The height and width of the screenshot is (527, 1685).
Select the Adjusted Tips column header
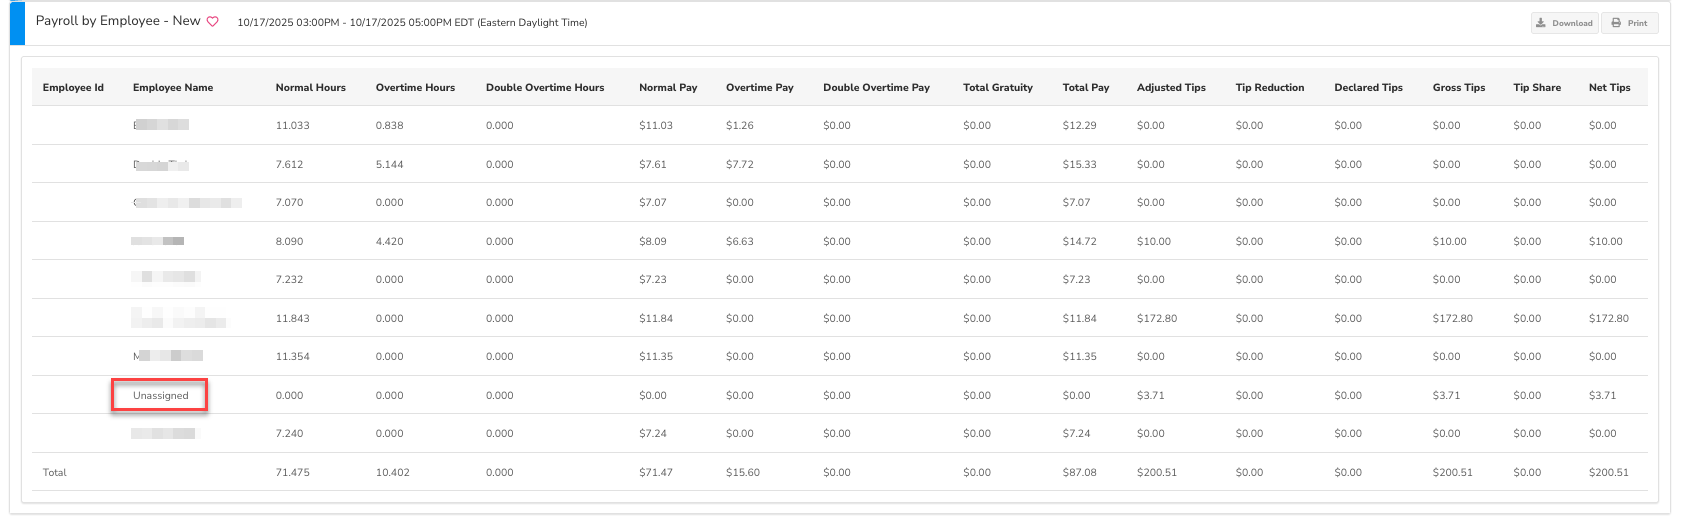point(1171,88)
